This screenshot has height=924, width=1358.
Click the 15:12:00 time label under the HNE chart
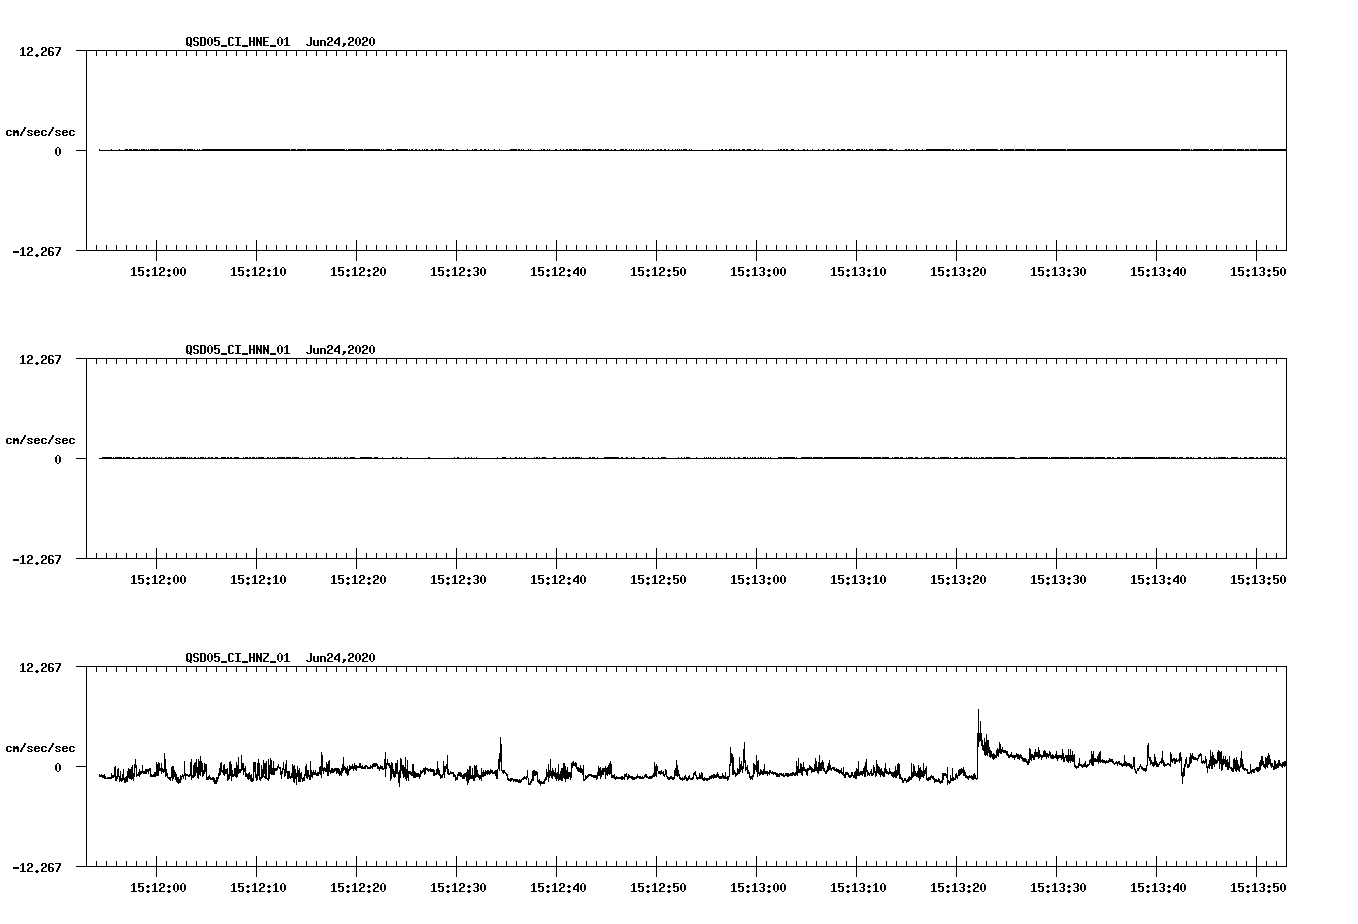[158, 271]
